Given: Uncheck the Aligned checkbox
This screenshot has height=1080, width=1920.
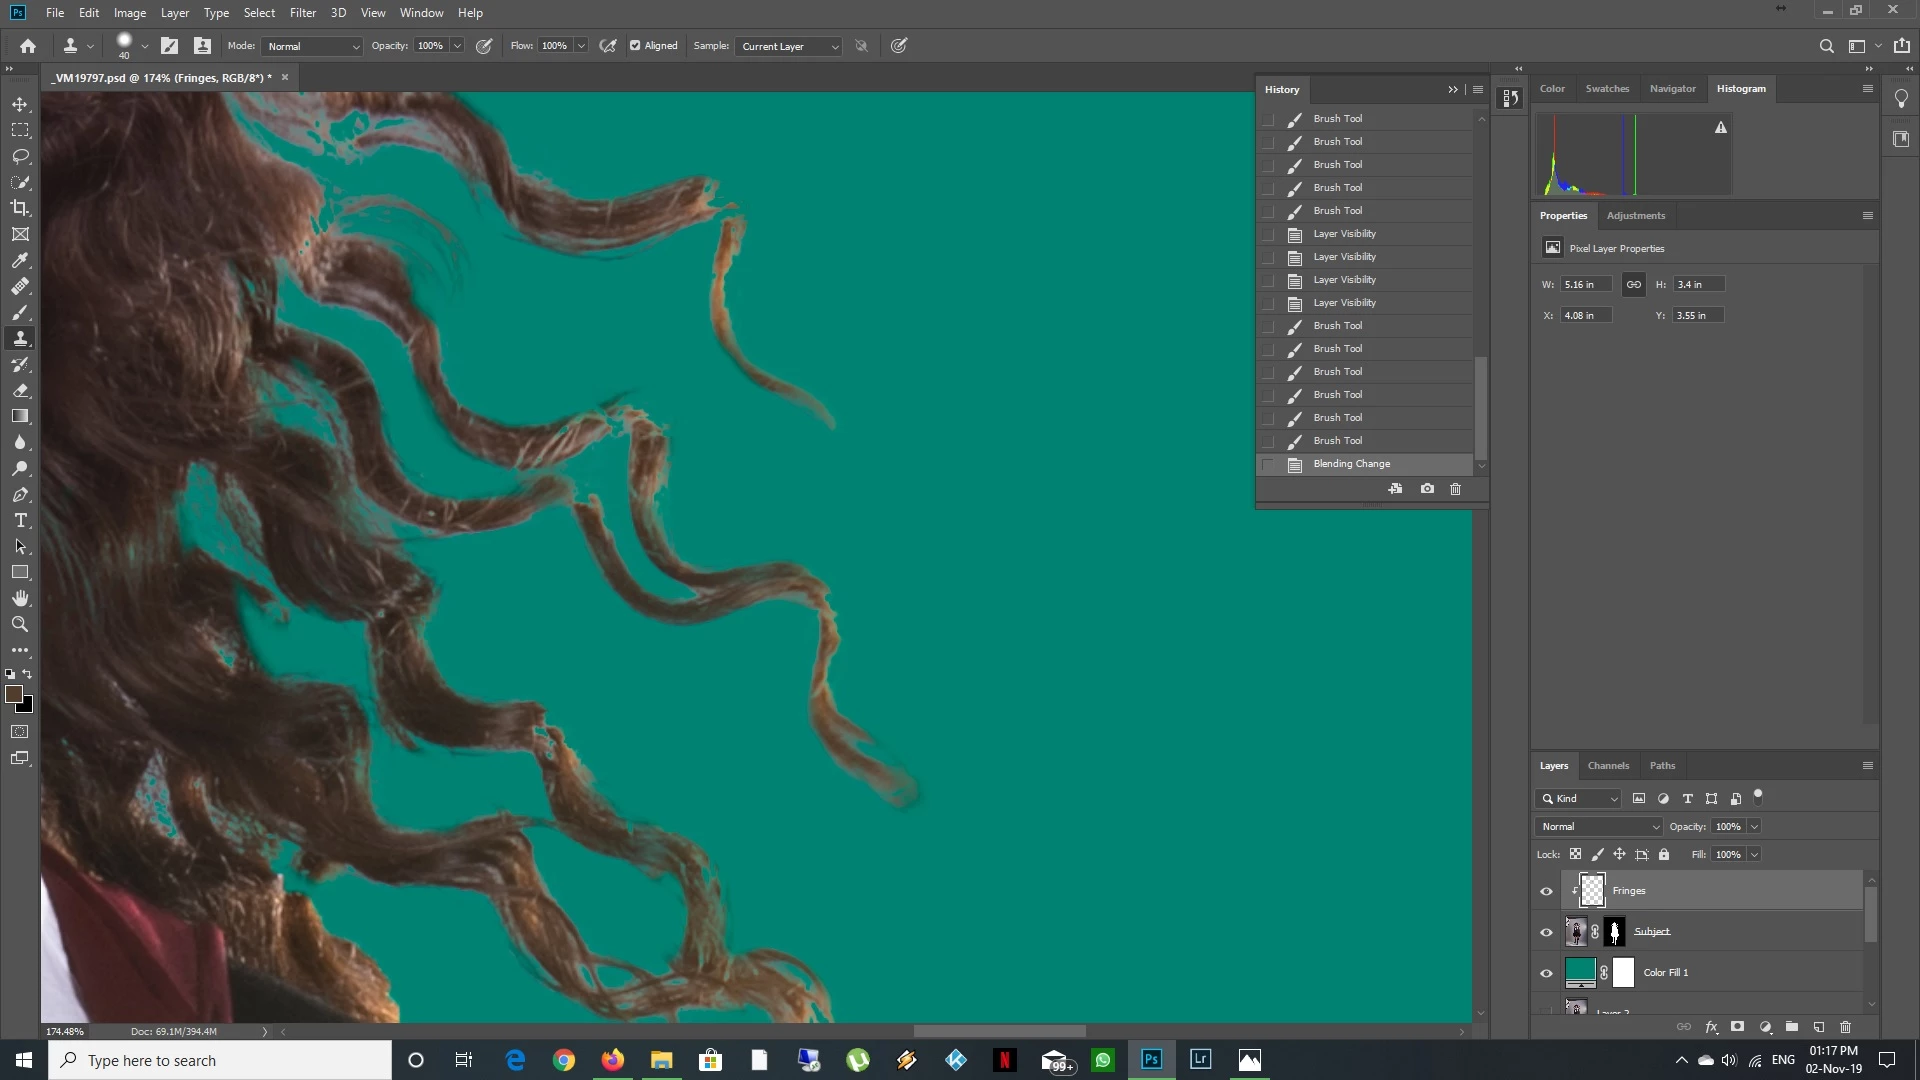Looking at the screenshot, I should (635, 46).
